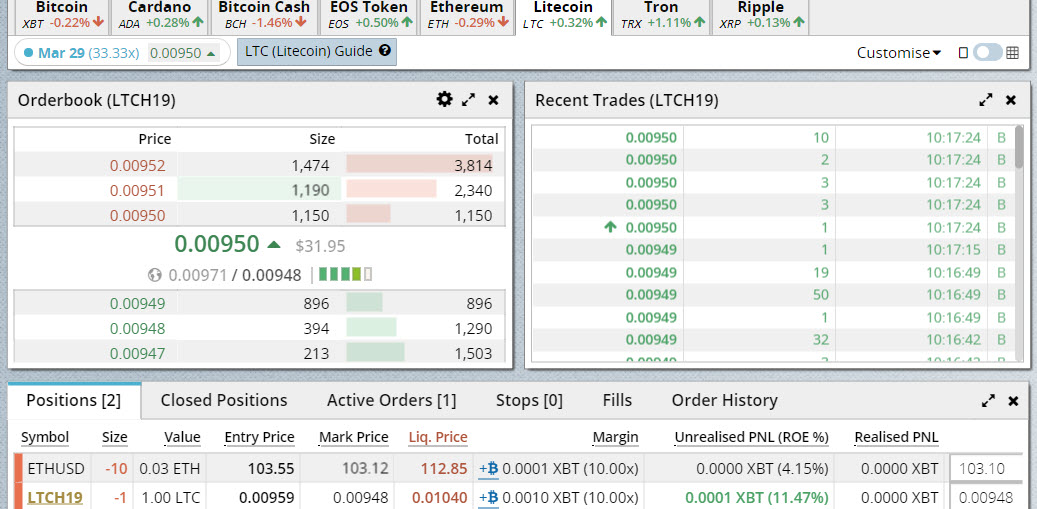Viewport: 1037px width, 509px height.
Task: Click ask price 0.00952 in Orderbook
Action: tap(138, 166)
